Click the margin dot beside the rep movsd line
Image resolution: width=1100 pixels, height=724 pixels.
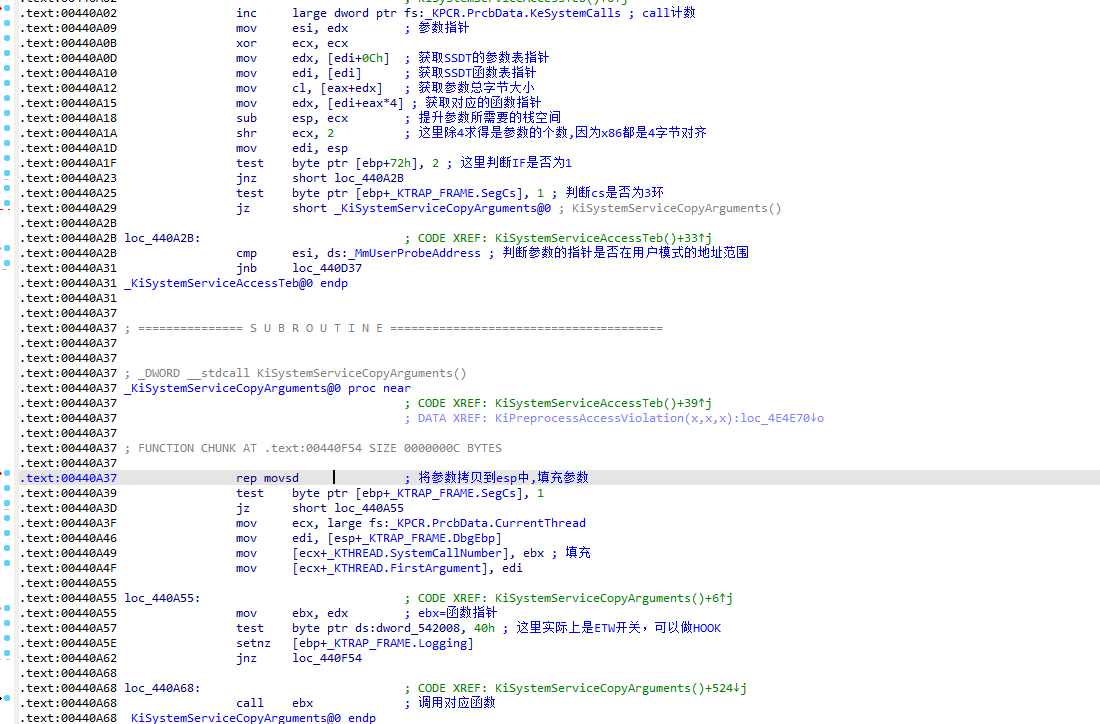(8, 478)
